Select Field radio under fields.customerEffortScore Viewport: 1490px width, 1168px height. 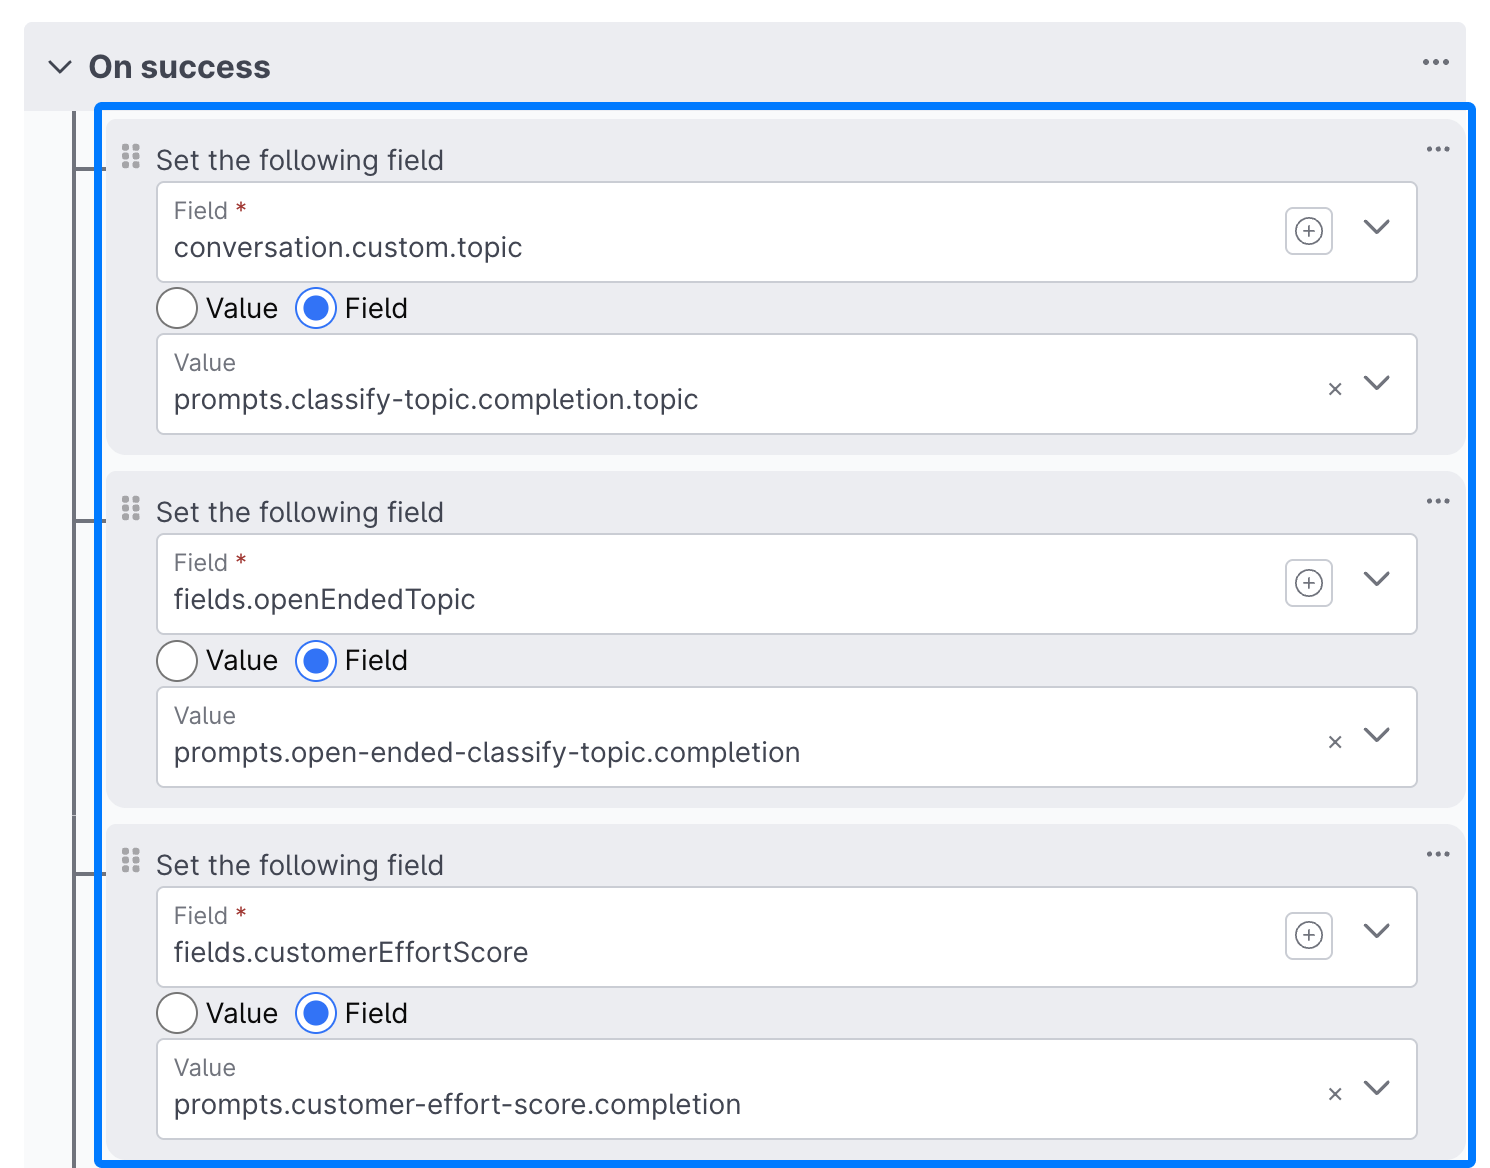pyautogui.click(x=316, y=1013)
